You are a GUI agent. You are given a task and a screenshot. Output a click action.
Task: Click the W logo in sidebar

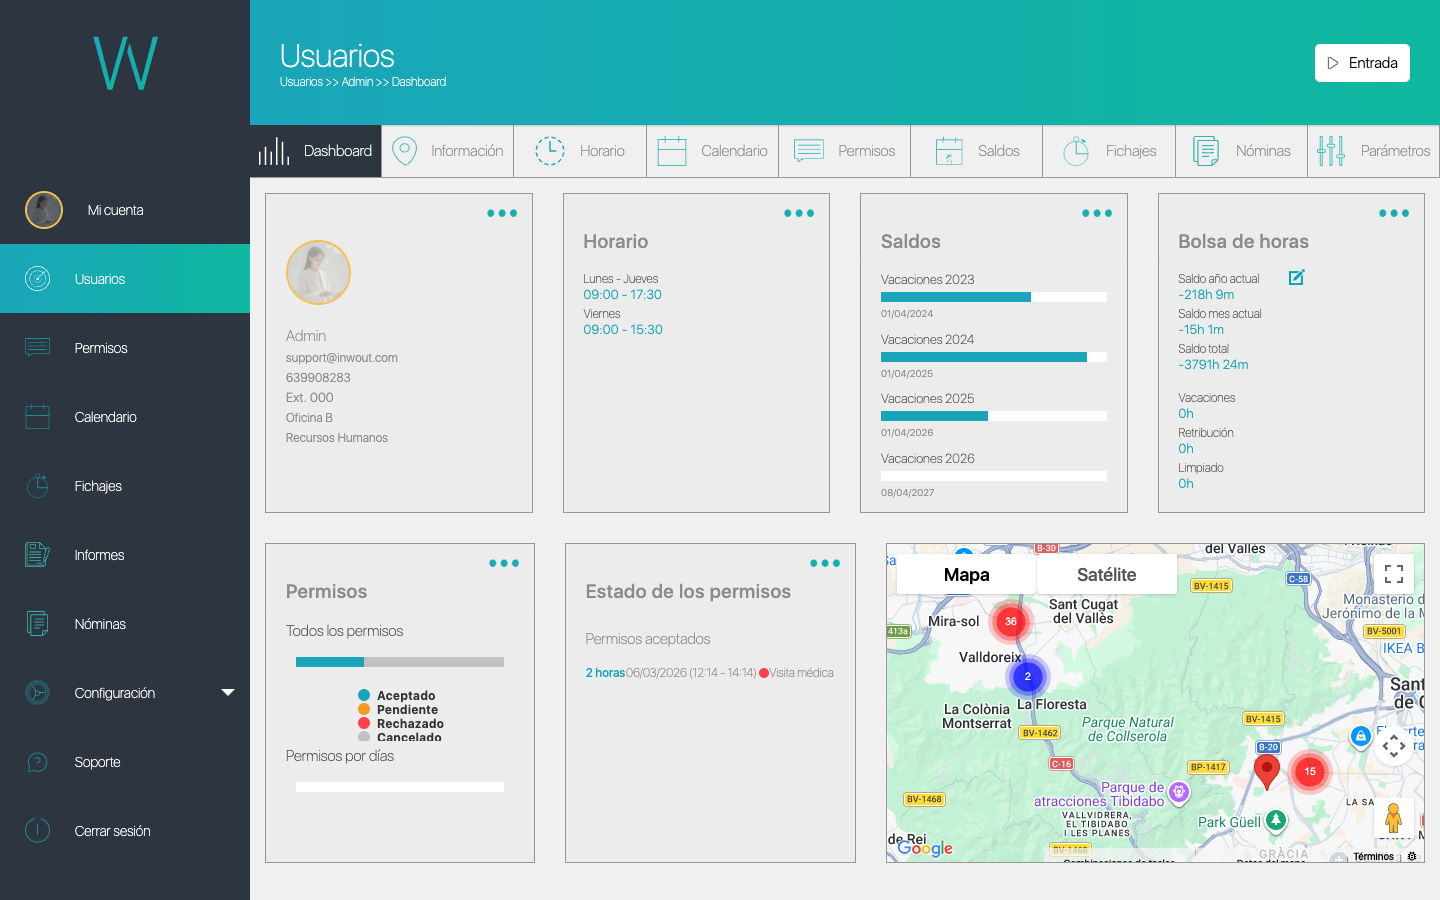tap(125, 63)
